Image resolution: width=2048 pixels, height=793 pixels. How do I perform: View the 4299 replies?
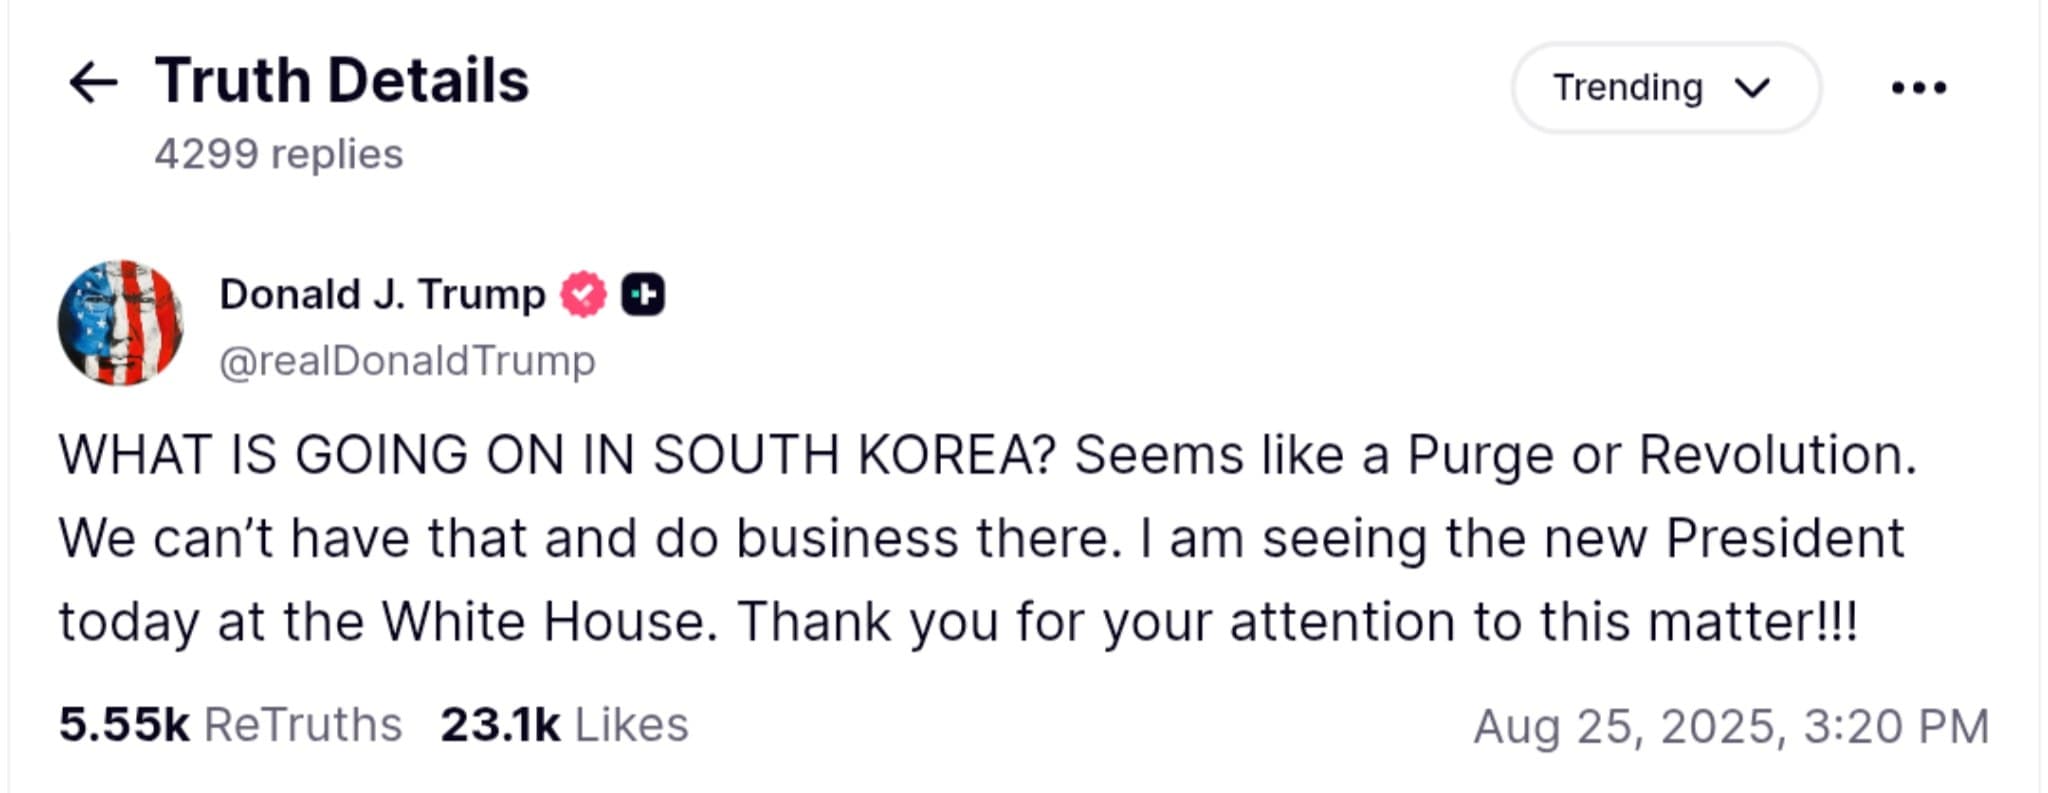(280, 154)
